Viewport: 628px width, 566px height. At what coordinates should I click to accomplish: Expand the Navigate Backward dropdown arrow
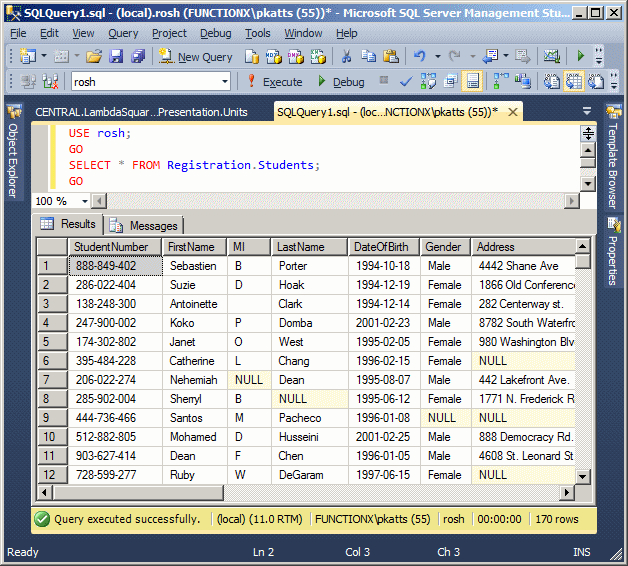click(x=506, y=56)
